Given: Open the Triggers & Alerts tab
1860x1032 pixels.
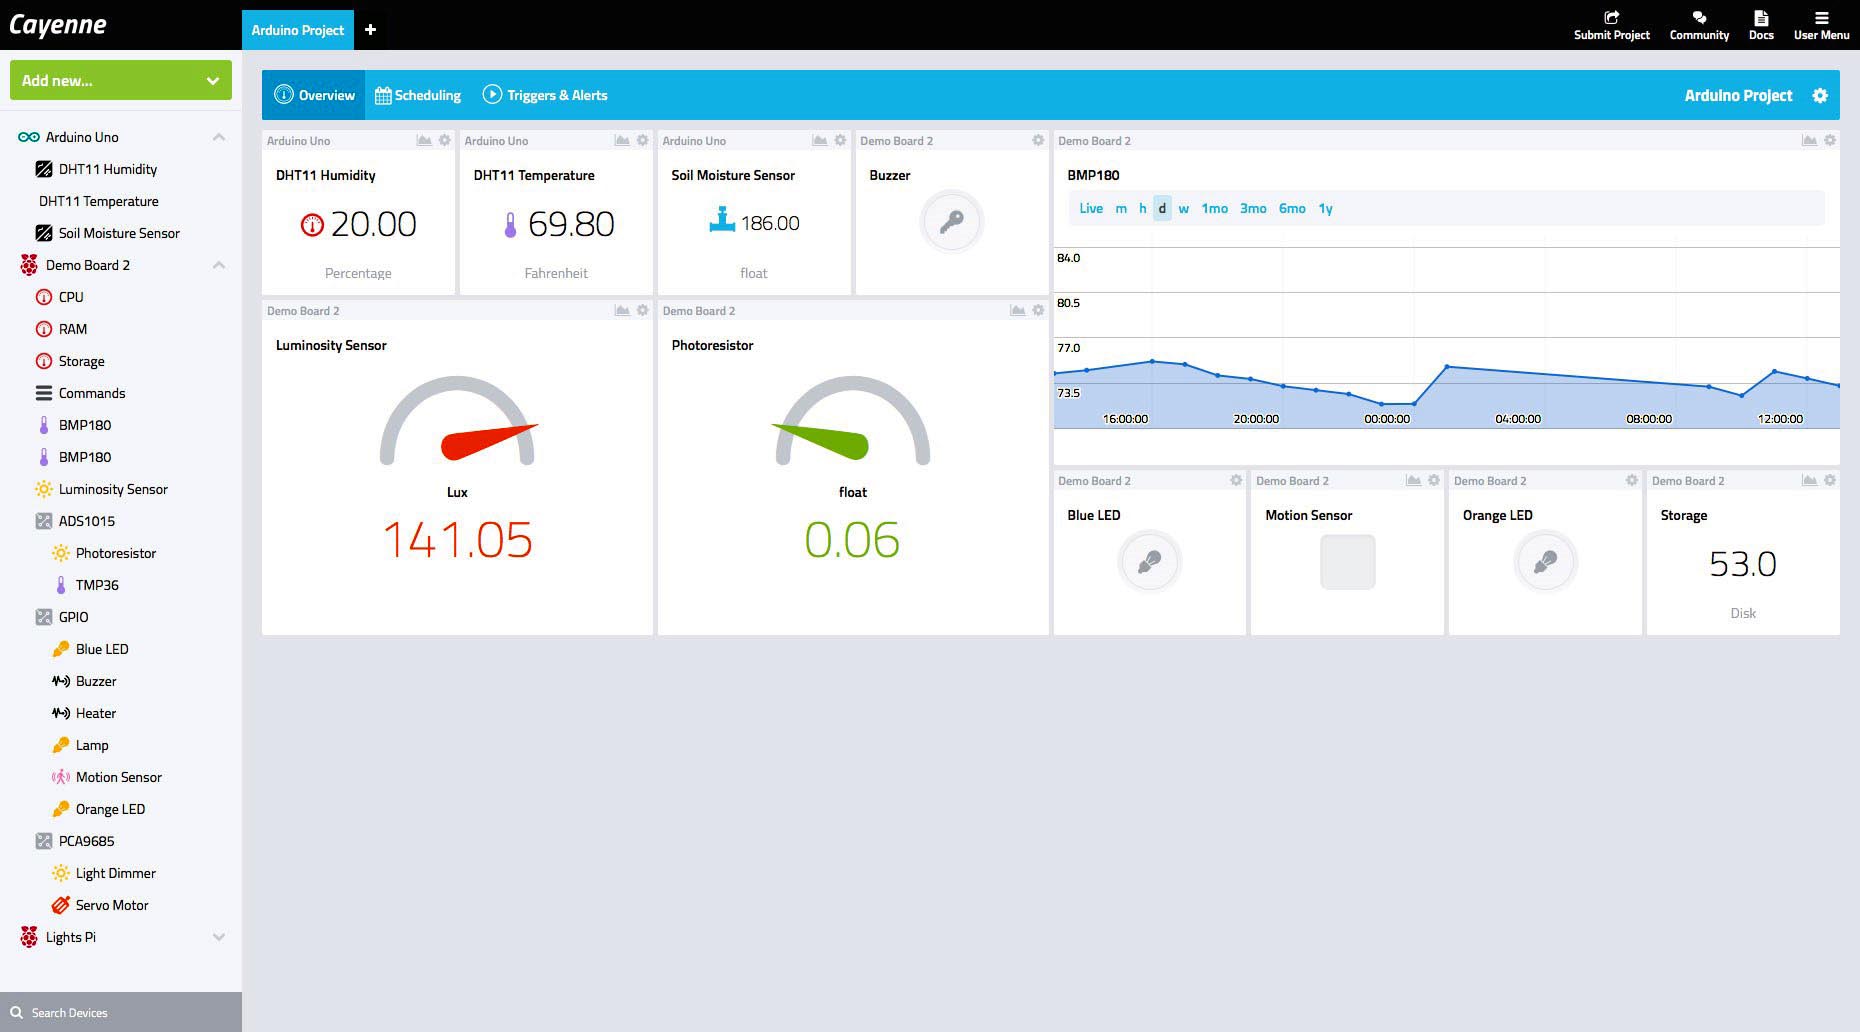Looking at the screenshot, I should tap(545, 96).
